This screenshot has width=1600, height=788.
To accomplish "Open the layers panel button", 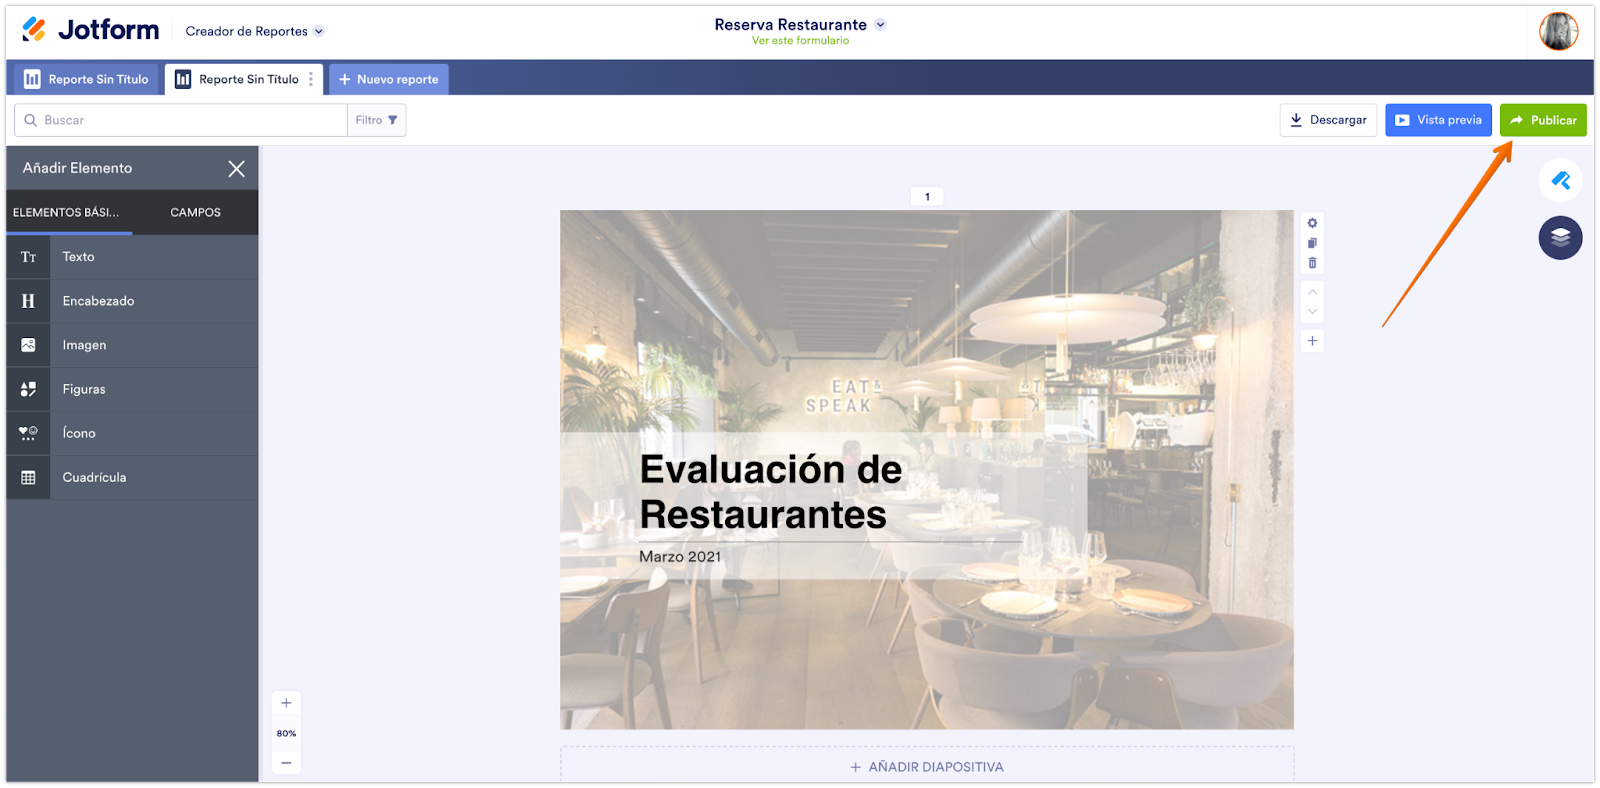I will 1560,238.
